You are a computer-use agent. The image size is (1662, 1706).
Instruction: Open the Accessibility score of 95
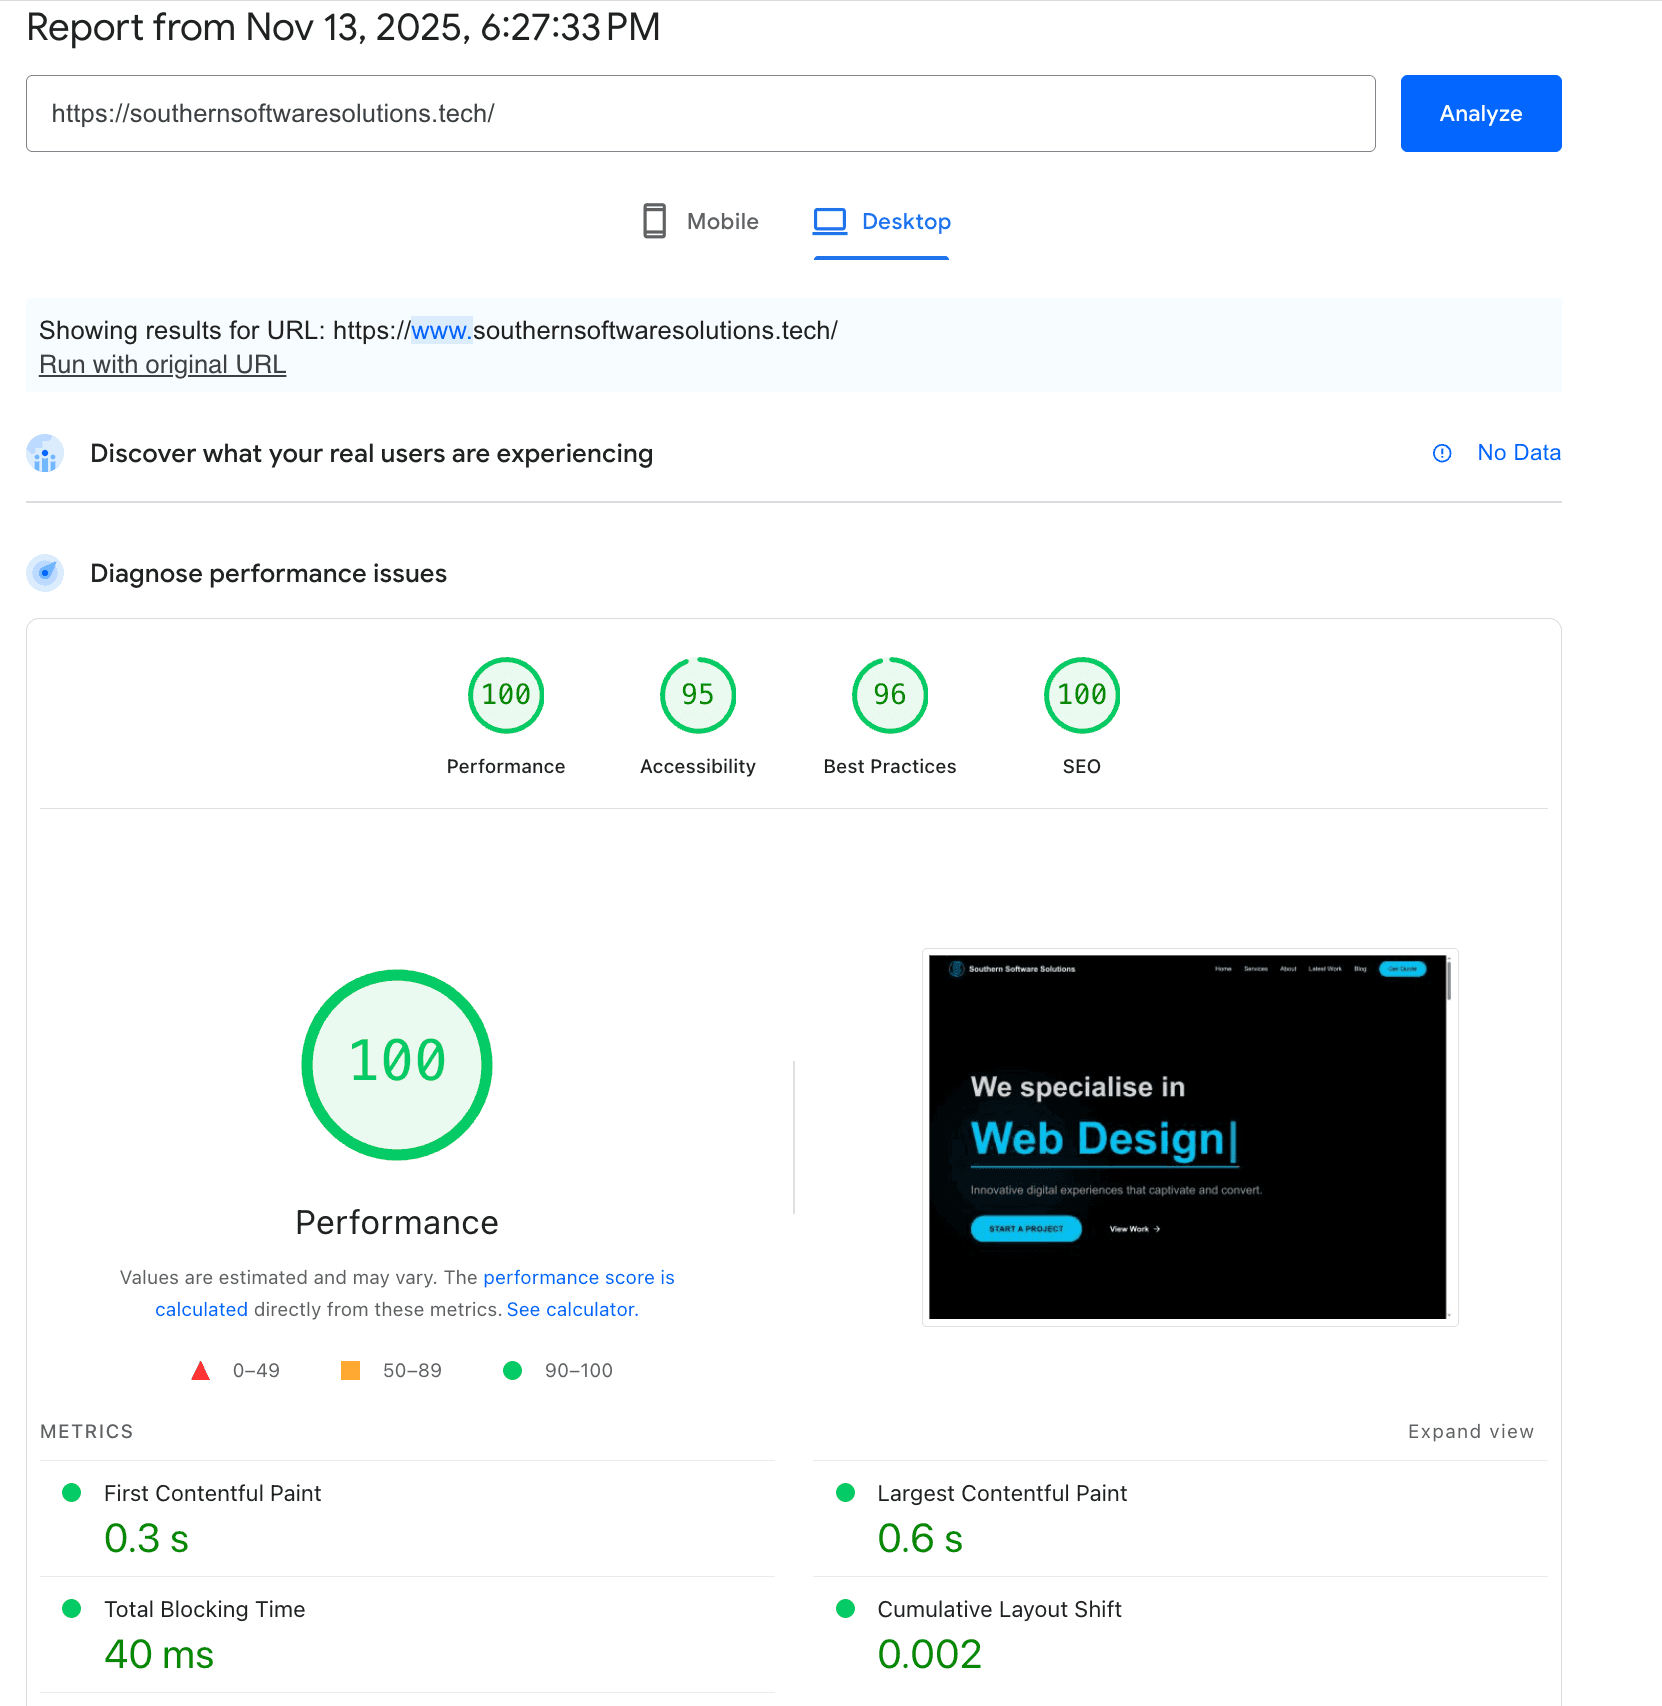tap(697, 694)
